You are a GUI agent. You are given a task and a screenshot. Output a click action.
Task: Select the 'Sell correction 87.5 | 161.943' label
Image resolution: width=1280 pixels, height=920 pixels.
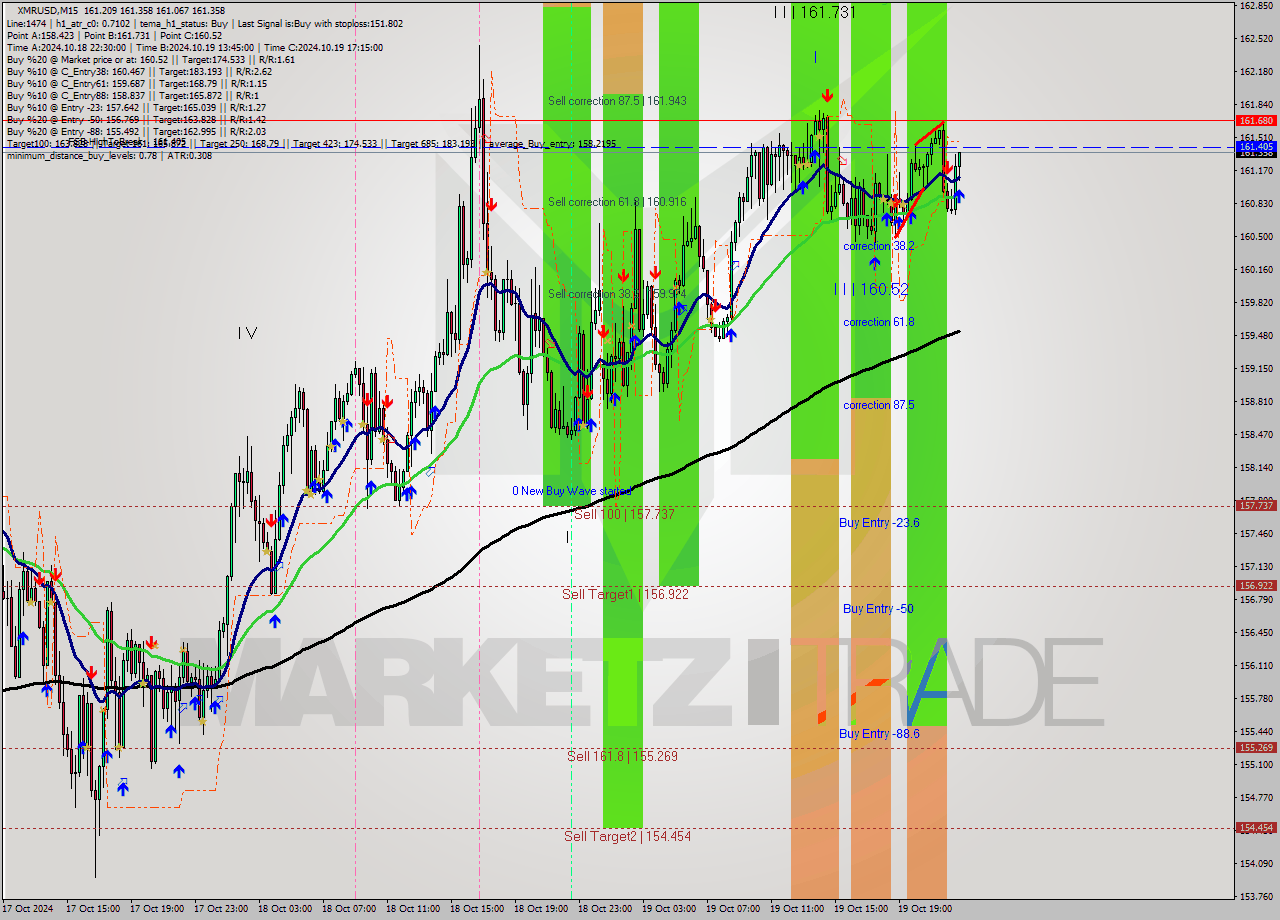(617, 101)
